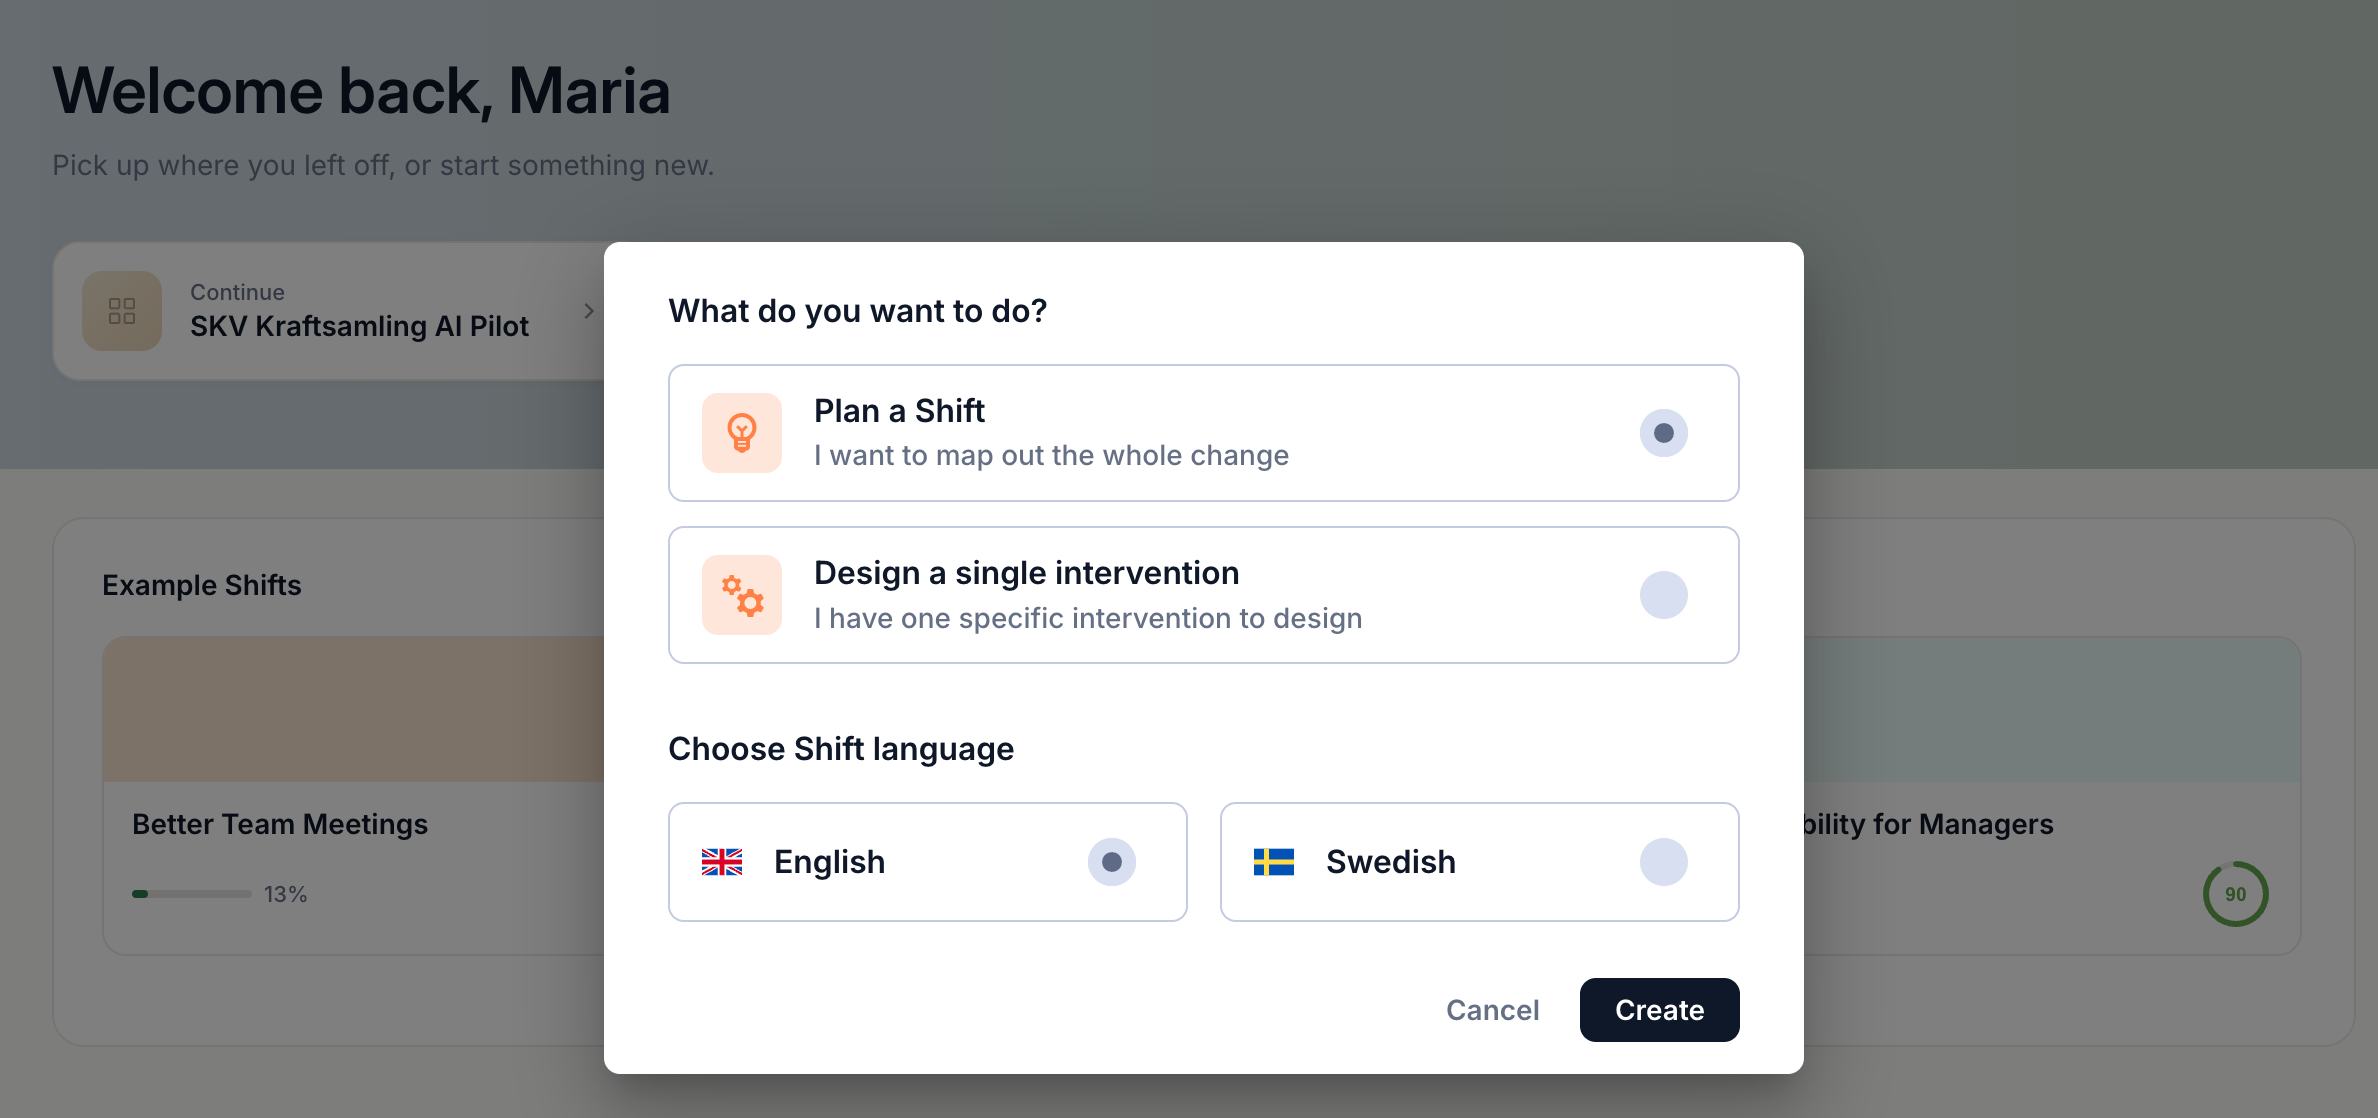Click the Design a single intervention title
The image size is (2378, 1118).
click(1026, 573)
